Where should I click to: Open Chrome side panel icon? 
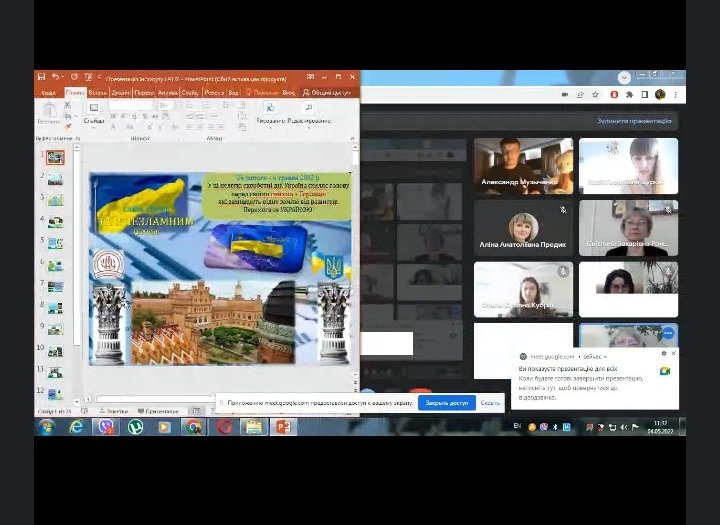click(x=645, y=95)
